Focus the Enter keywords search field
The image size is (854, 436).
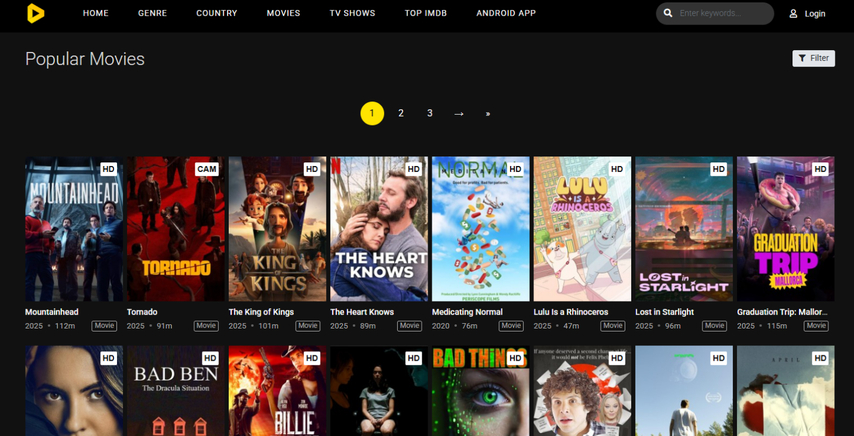715,14
